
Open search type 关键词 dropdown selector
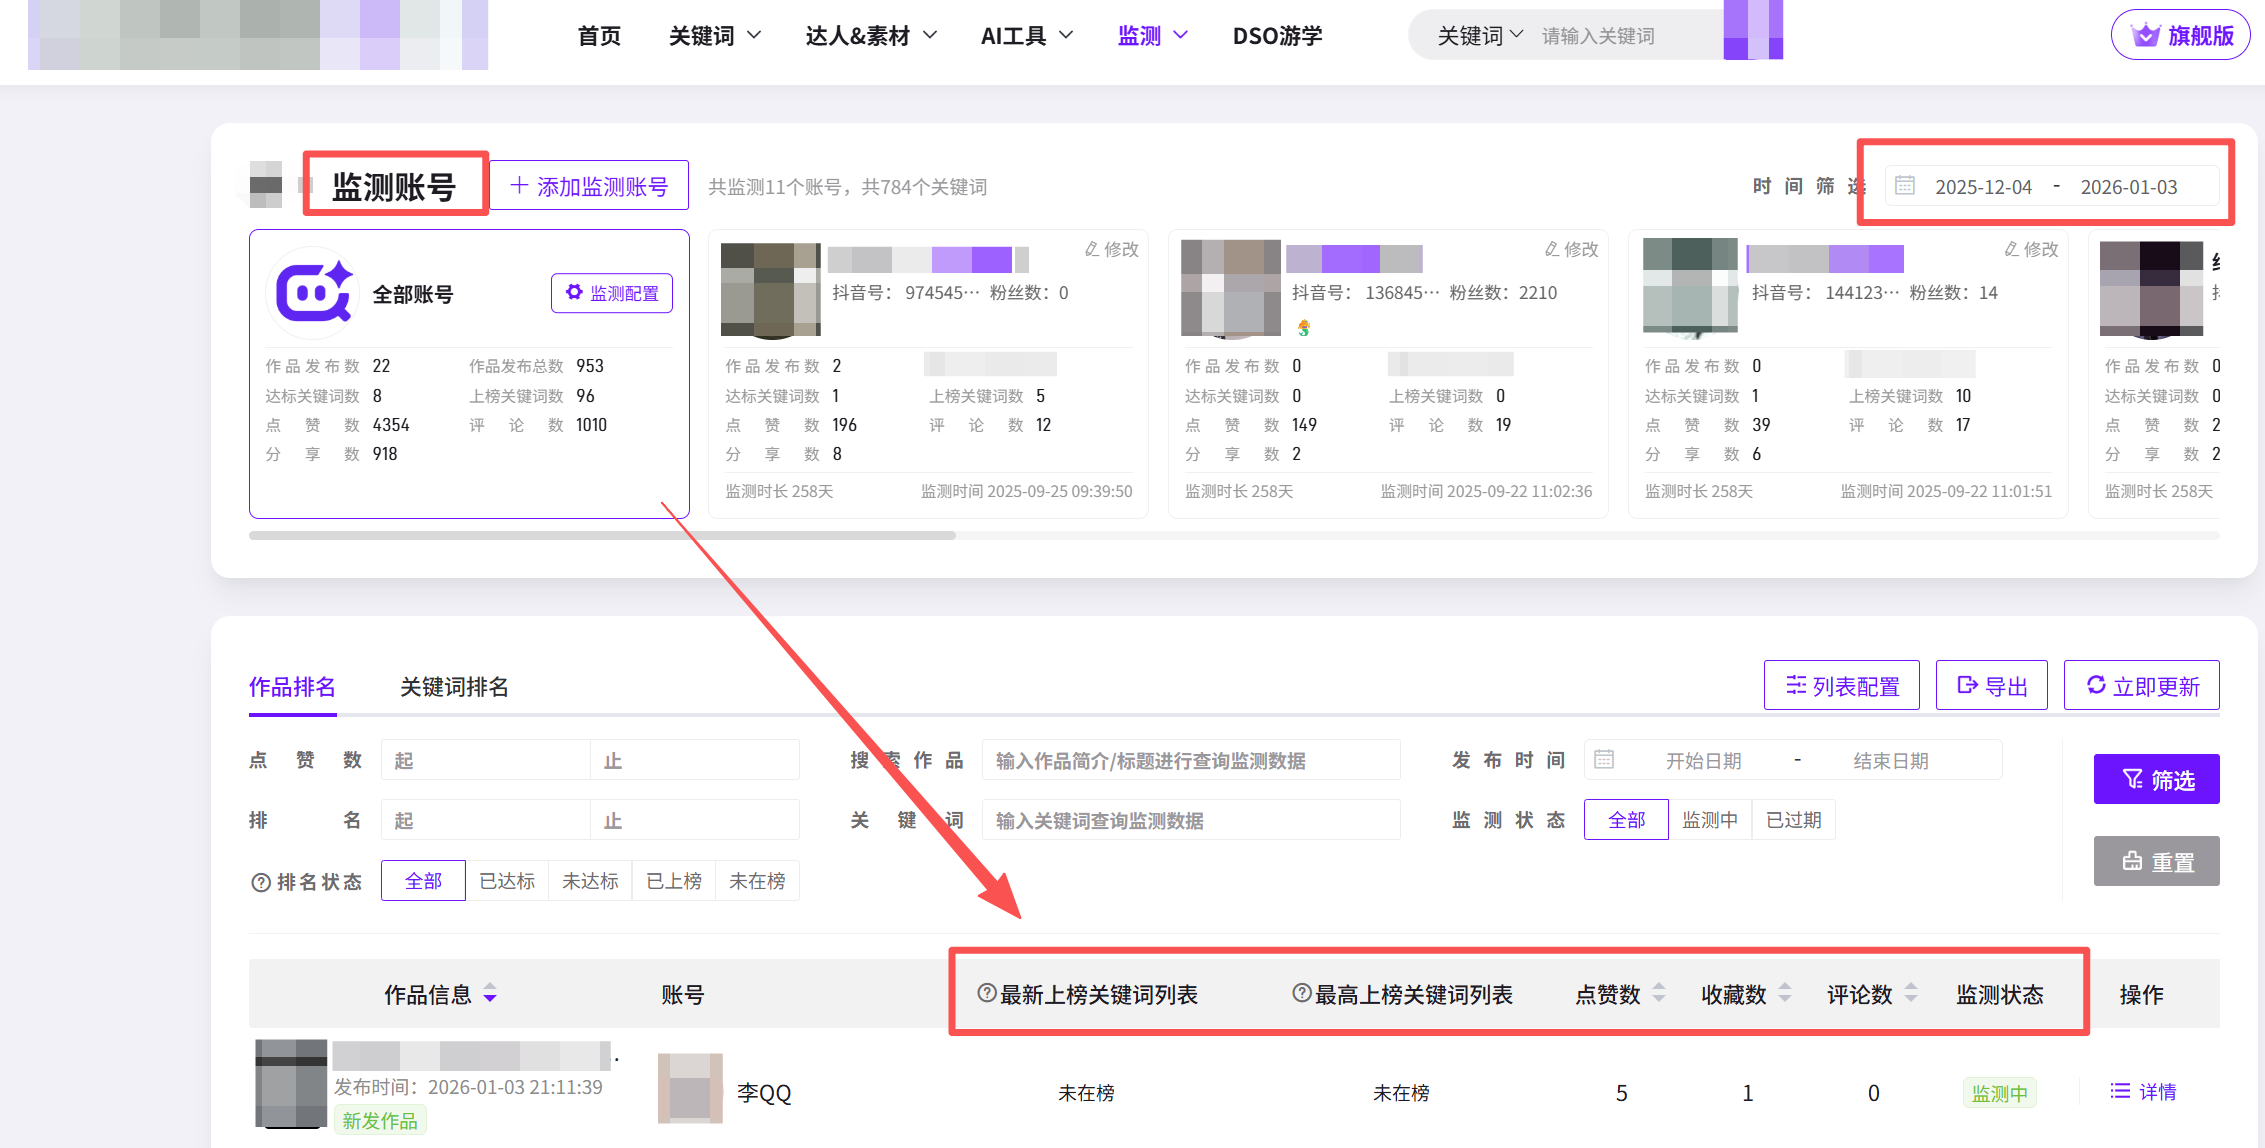[x=1480, y=36]
